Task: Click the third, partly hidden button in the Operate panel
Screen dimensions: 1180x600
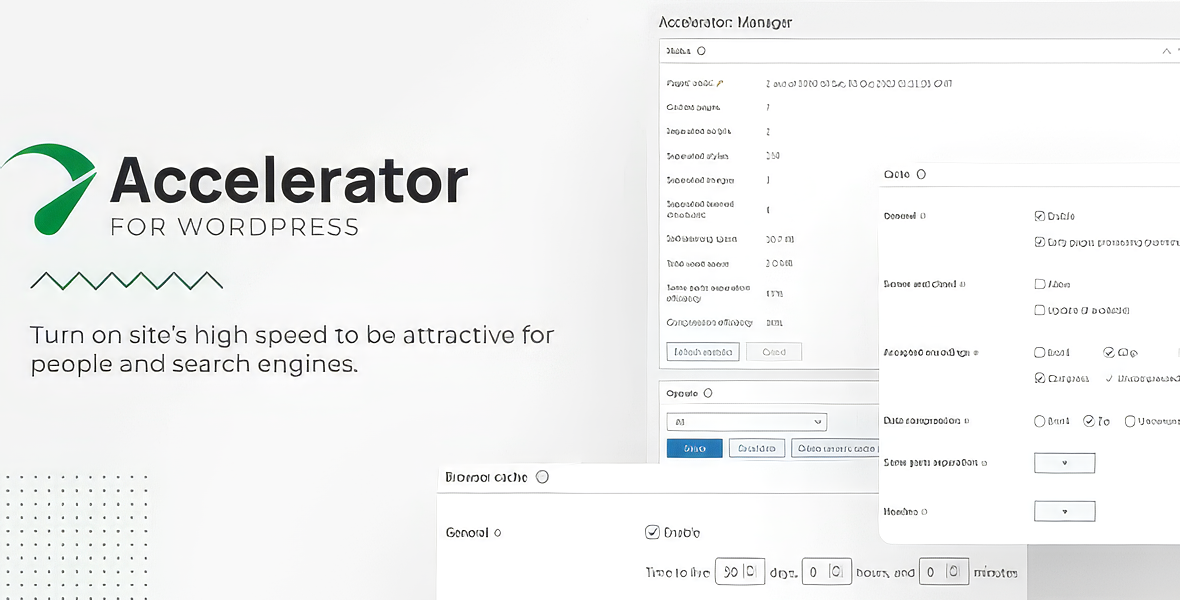Action: (835, 449)
